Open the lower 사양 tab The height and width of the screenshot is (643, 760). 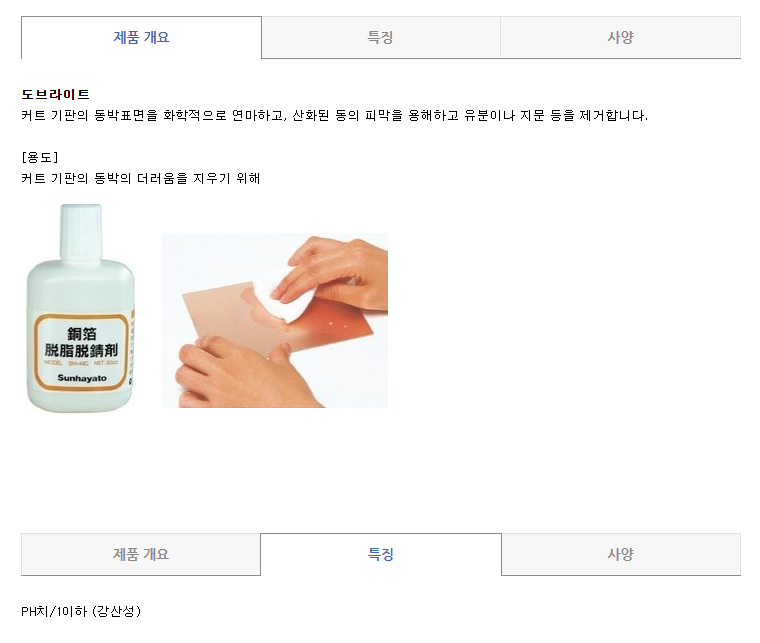click(621, 554)
